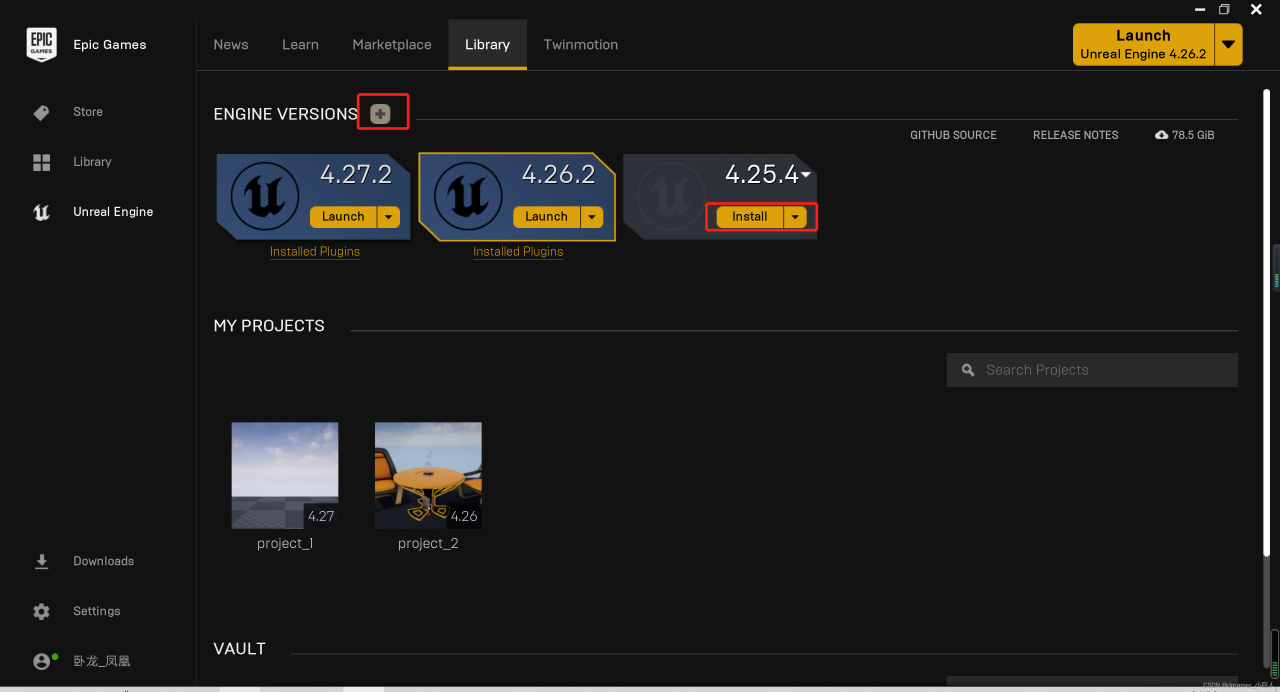Open the Release Notes link
Image resolution: width=1280 pixels, height=692 pixels.
tap(1076, 135)
